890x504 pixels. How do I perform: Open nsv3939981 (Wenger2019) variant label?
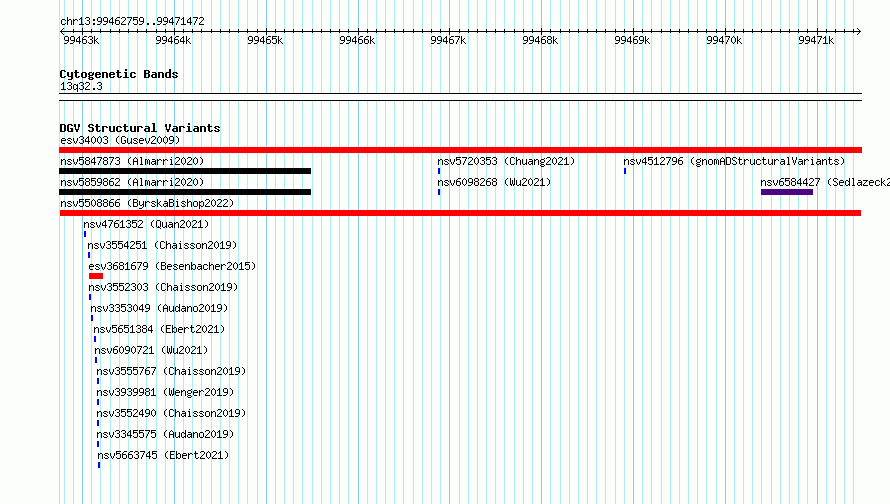(x=165, y=392)
